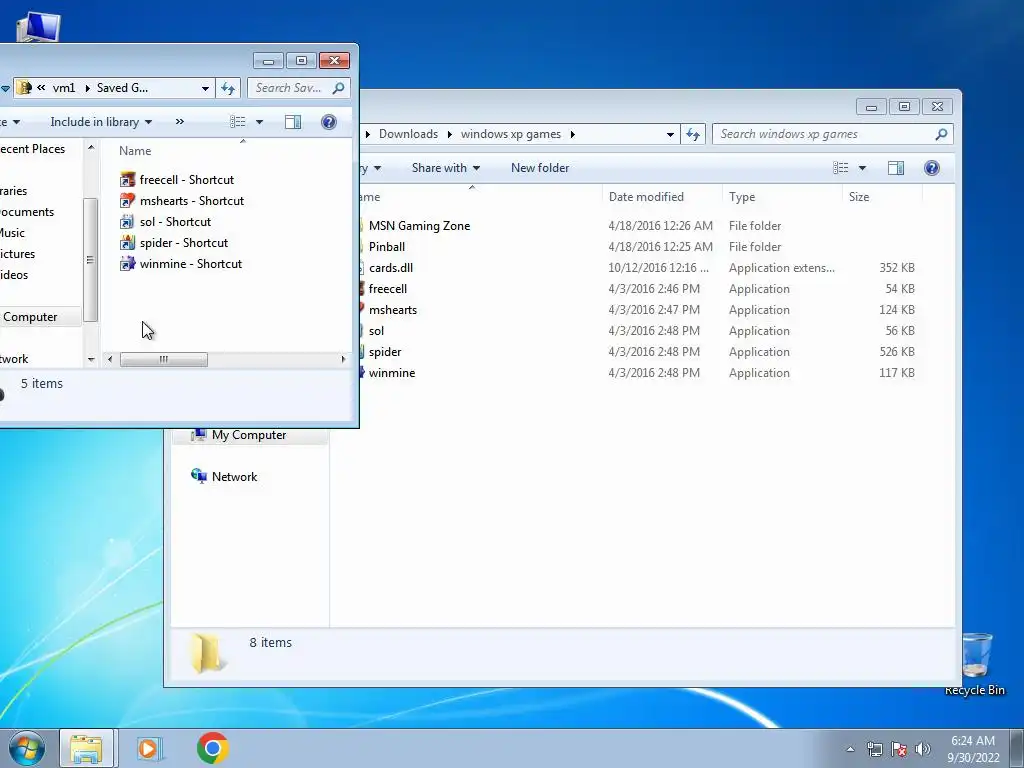
Task: Open the freecell shortcut icon in Saved Games
Action: 127,180
